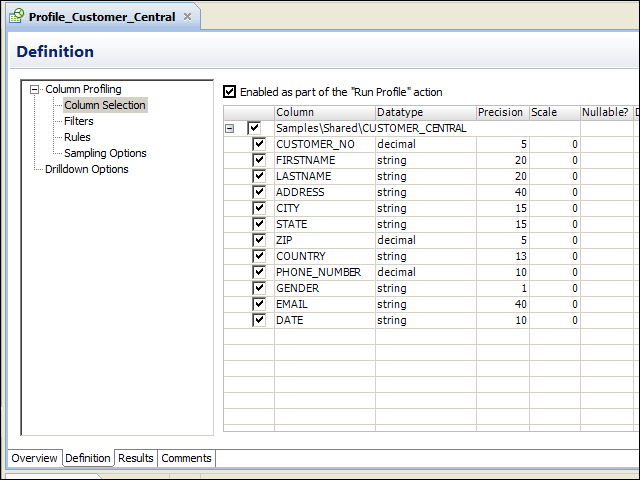Select the Profile_Customer_Central editor tab

point(102,17)
